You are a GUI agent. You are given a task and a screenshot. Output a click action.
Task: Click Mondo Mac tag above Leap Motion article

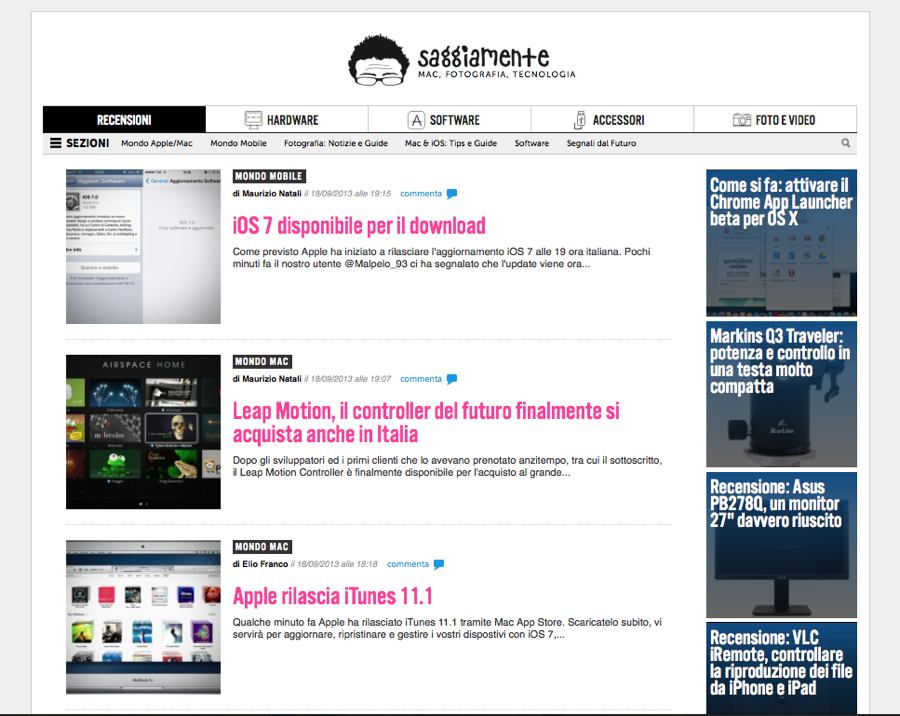(x=262, y=362)
